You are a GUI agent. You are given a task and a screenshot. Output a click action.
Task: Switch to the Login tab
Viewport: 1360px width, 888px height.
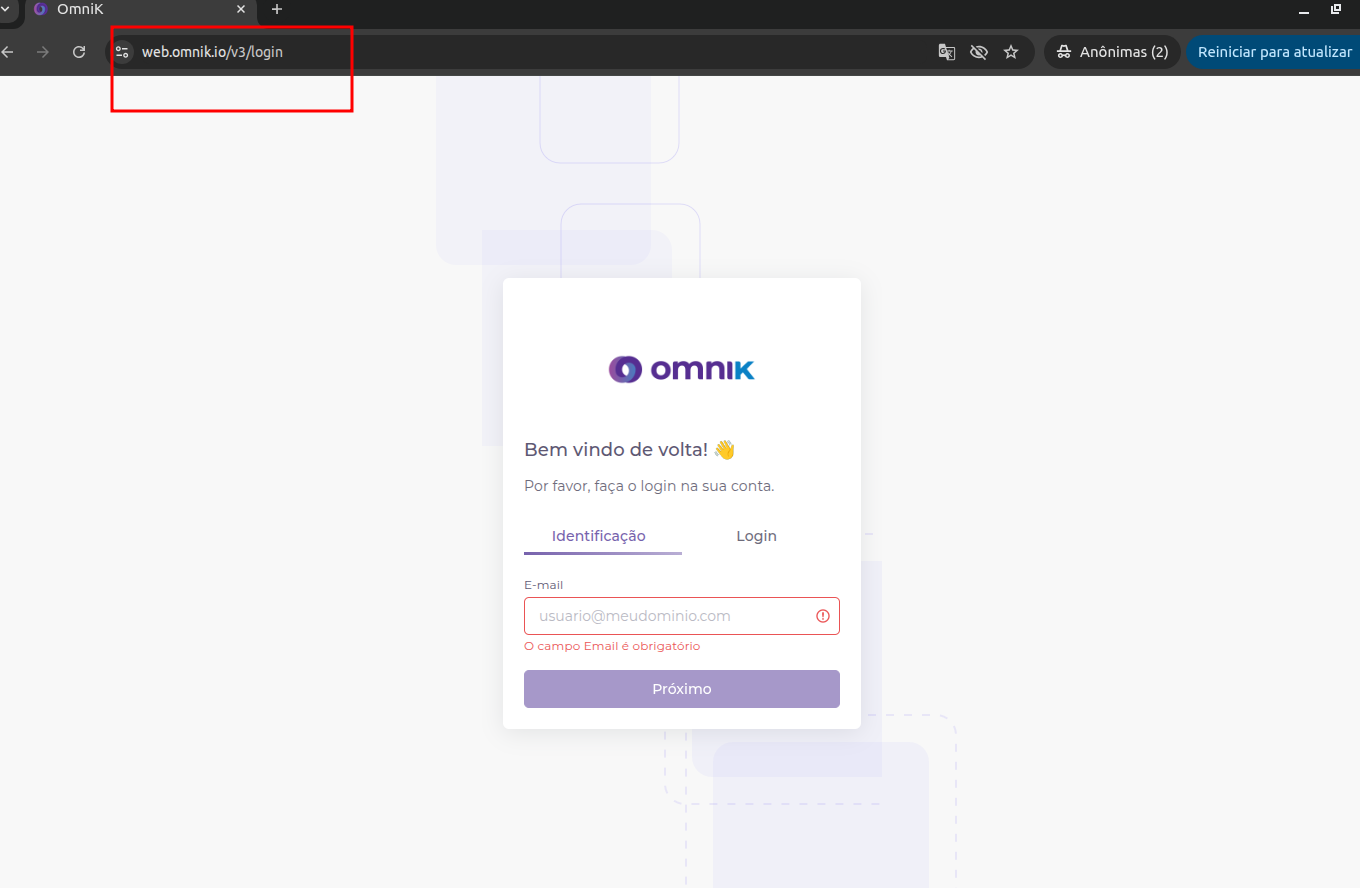pos(756,536)
